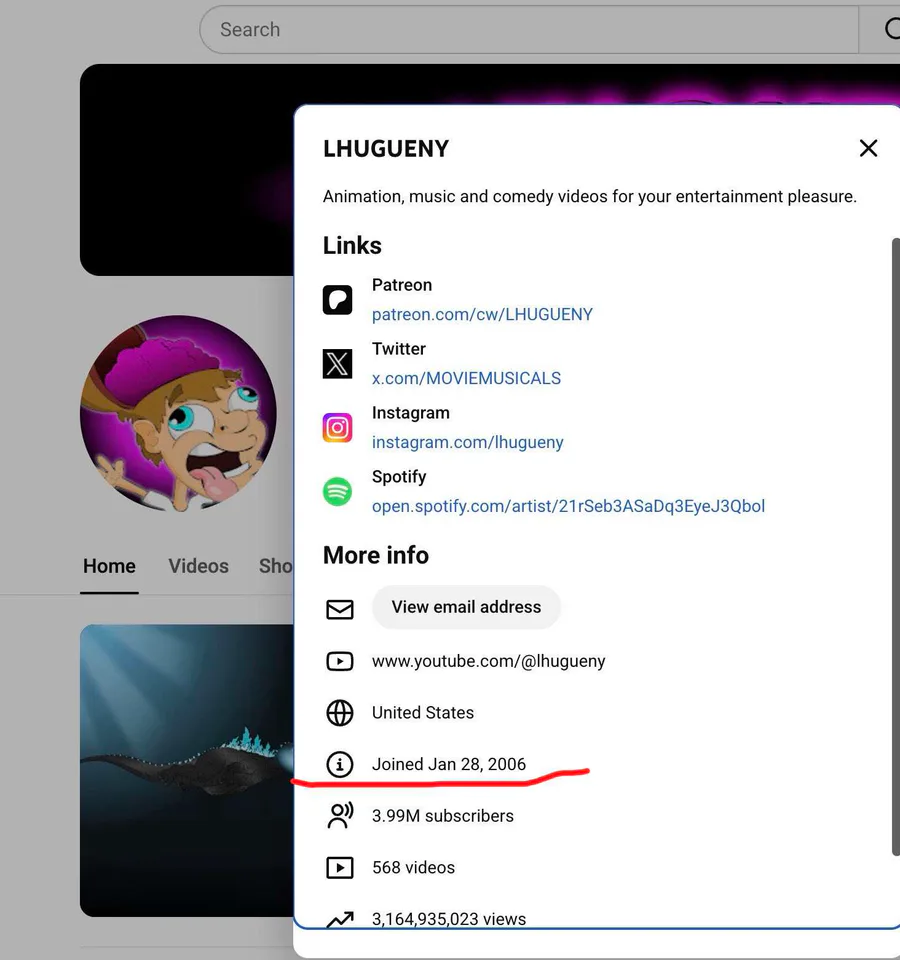
Task: Click the channel avatar picture
Action: coord(178,414)
